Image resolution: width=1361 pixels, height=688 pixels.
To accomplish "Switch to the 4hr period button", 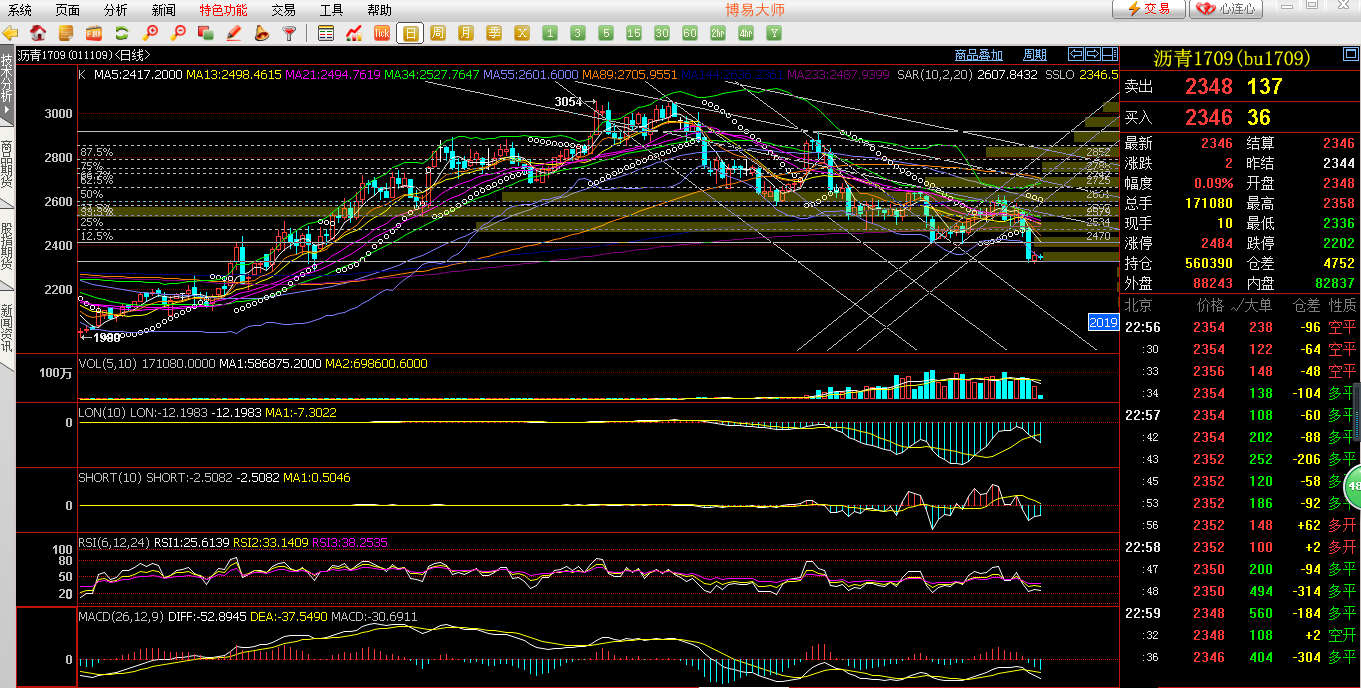I will point(746,33).
